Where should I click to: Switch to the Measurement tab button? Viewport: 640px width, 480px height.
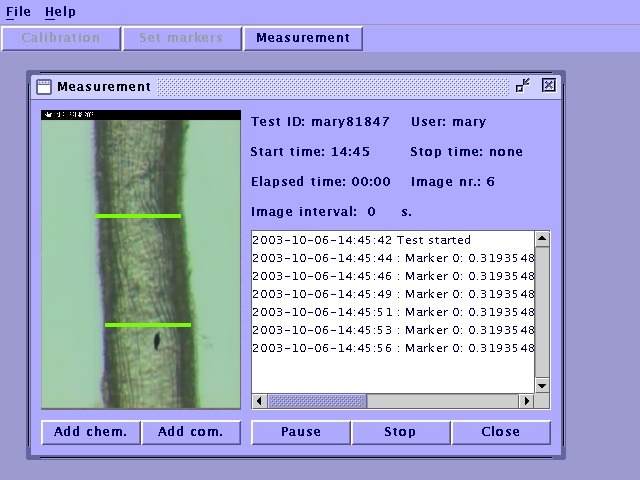coord(303,38)
